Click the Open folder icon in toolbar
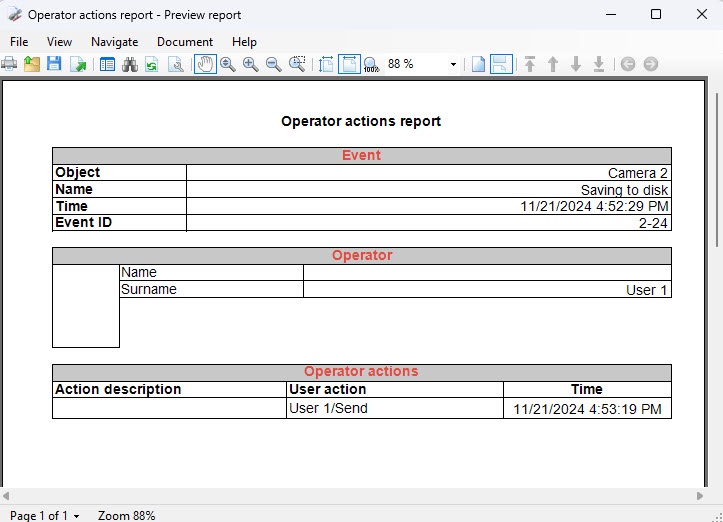The height and width of the screenshot is (522, 723). pos(32,64)
